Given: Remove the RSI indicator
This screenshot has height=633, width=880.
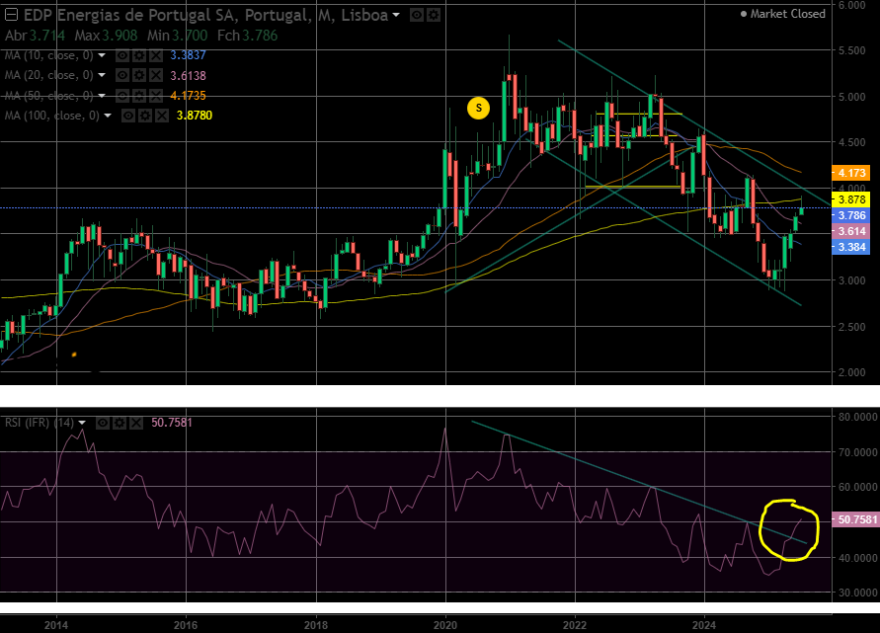Looking at the screenshot, I should point(136,423).
